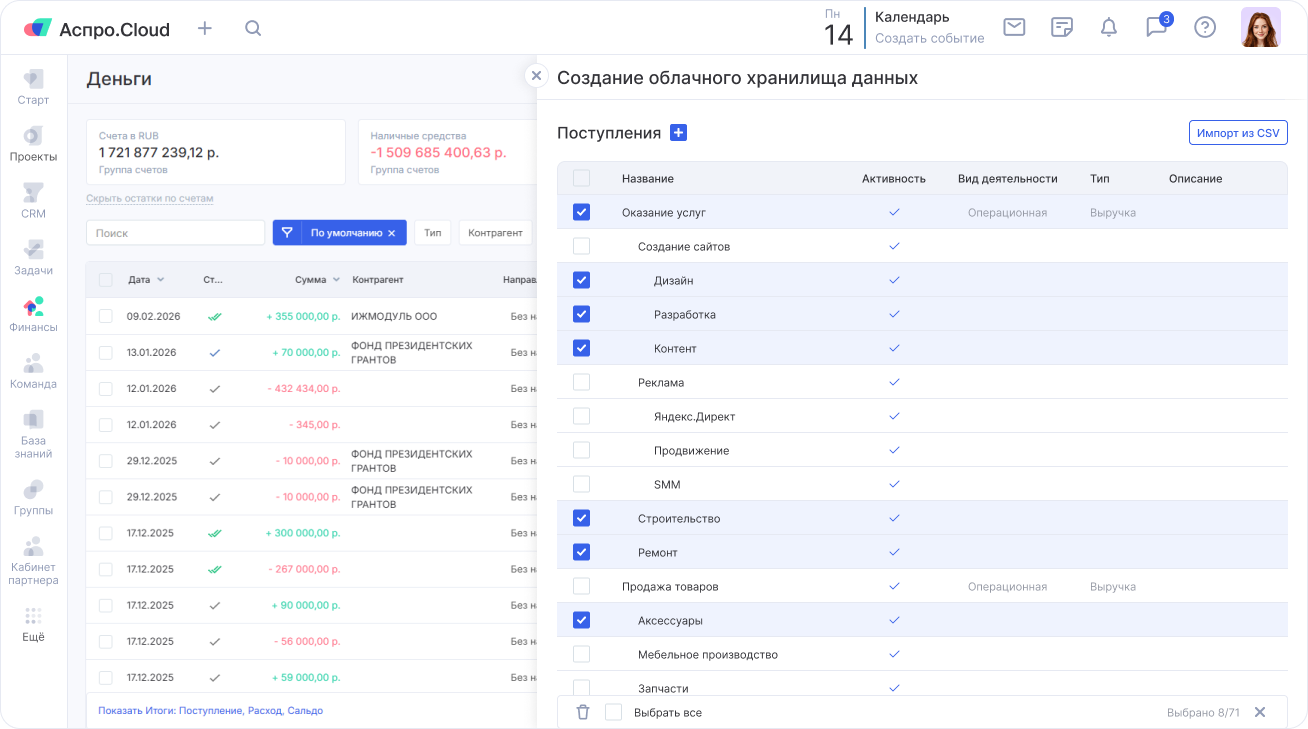Screen dimensions: 1308x729
Task: Open chat messages with 3 badge
Action: pyautogui.click(x=1157, y=27)
